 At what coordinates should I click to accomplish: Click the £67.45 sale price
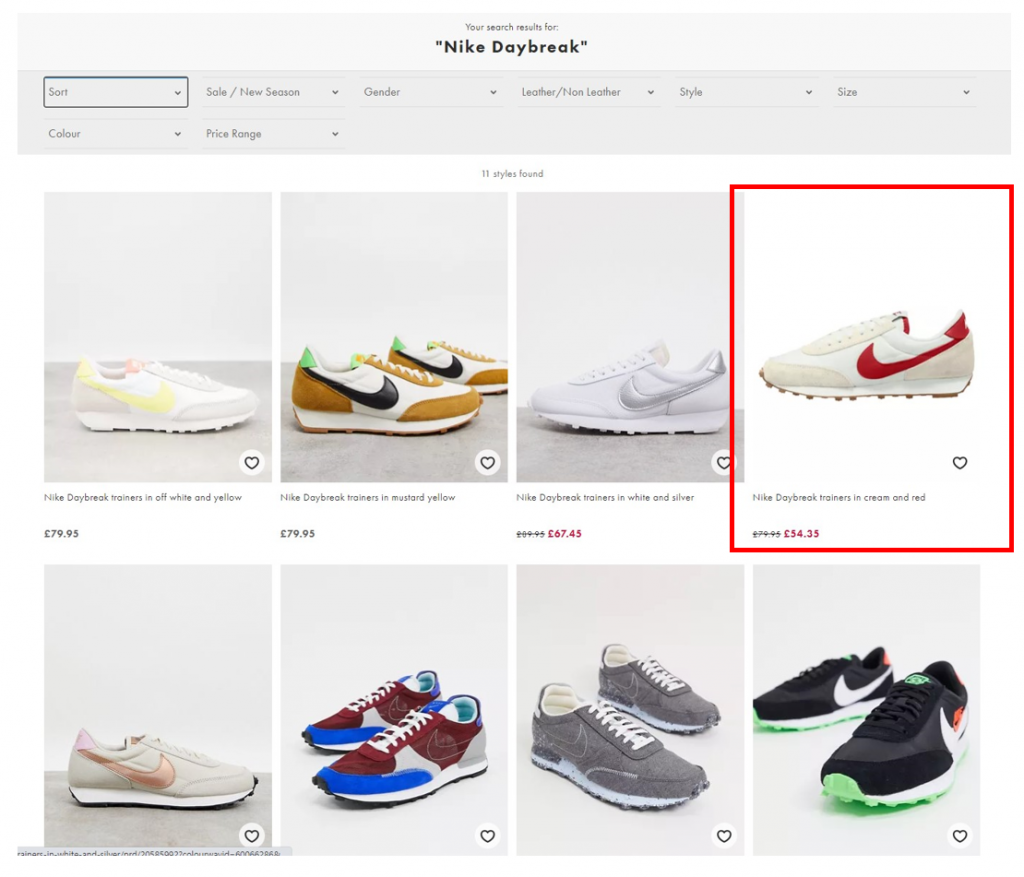(565, 534)
